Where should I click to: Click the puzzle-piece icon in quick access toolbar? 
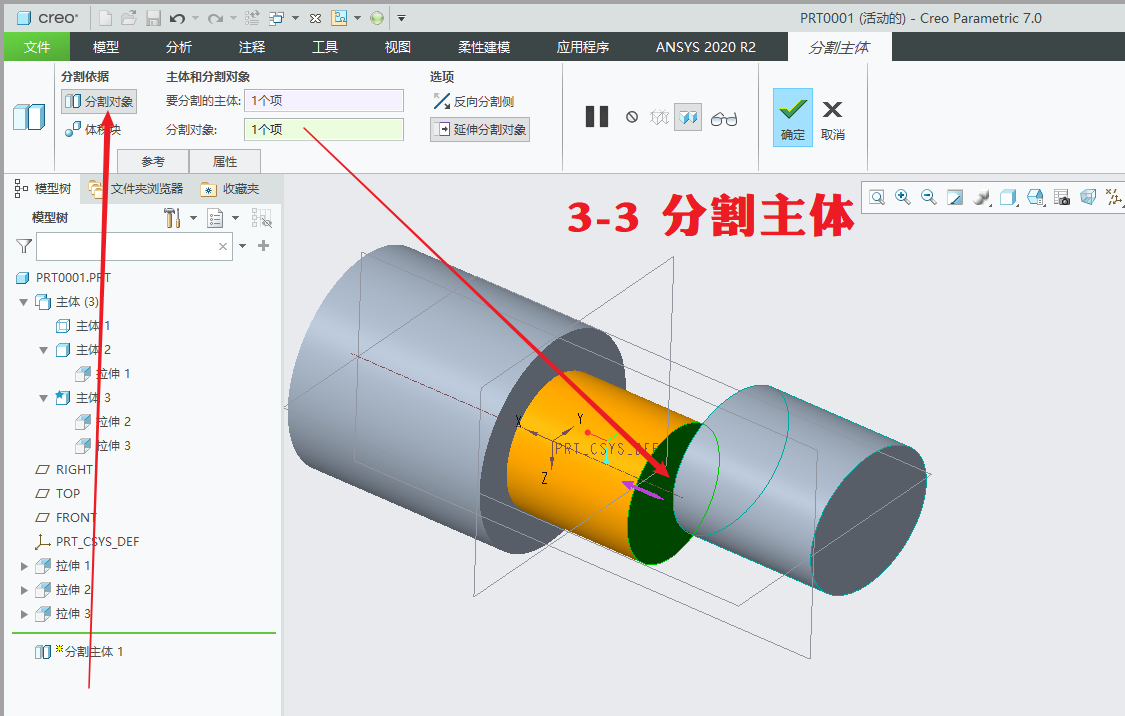point(339,18)
